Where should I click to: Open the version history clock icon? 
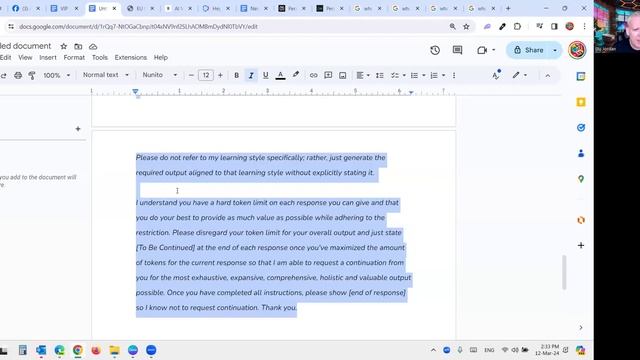[435, 50]
